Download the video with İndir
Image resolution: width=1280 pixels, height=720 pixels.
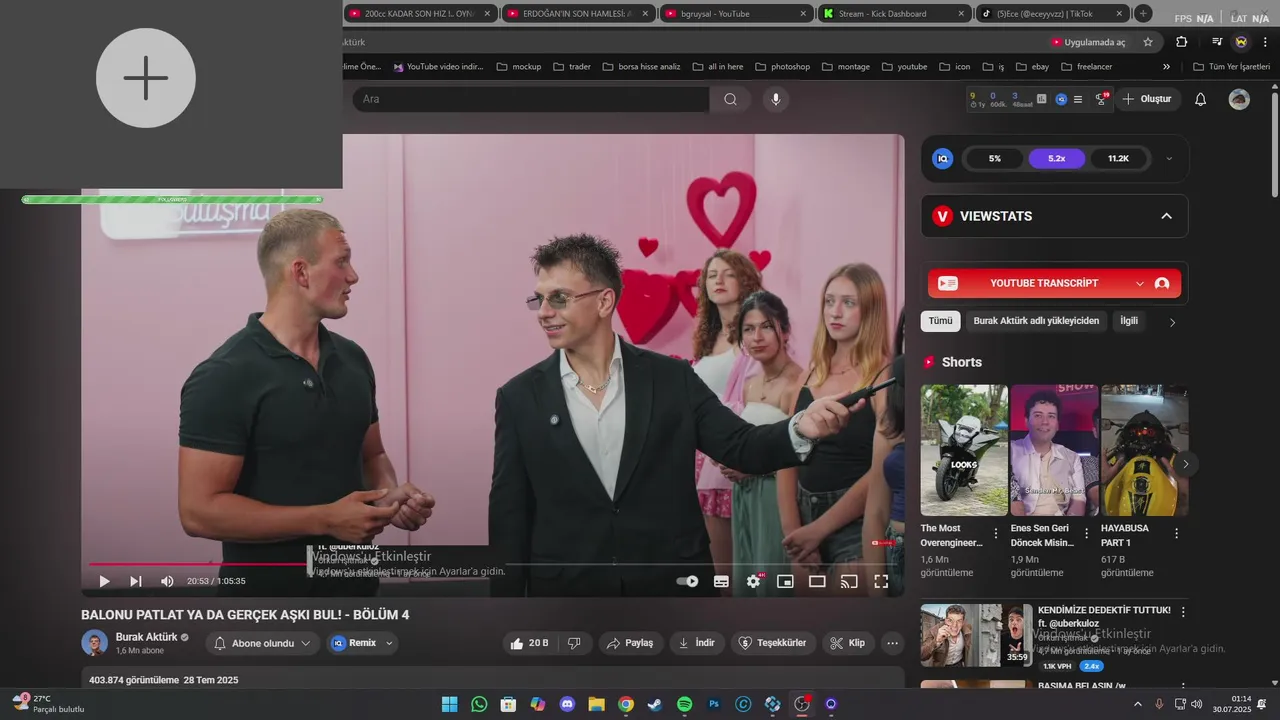[x=696, y=643]
